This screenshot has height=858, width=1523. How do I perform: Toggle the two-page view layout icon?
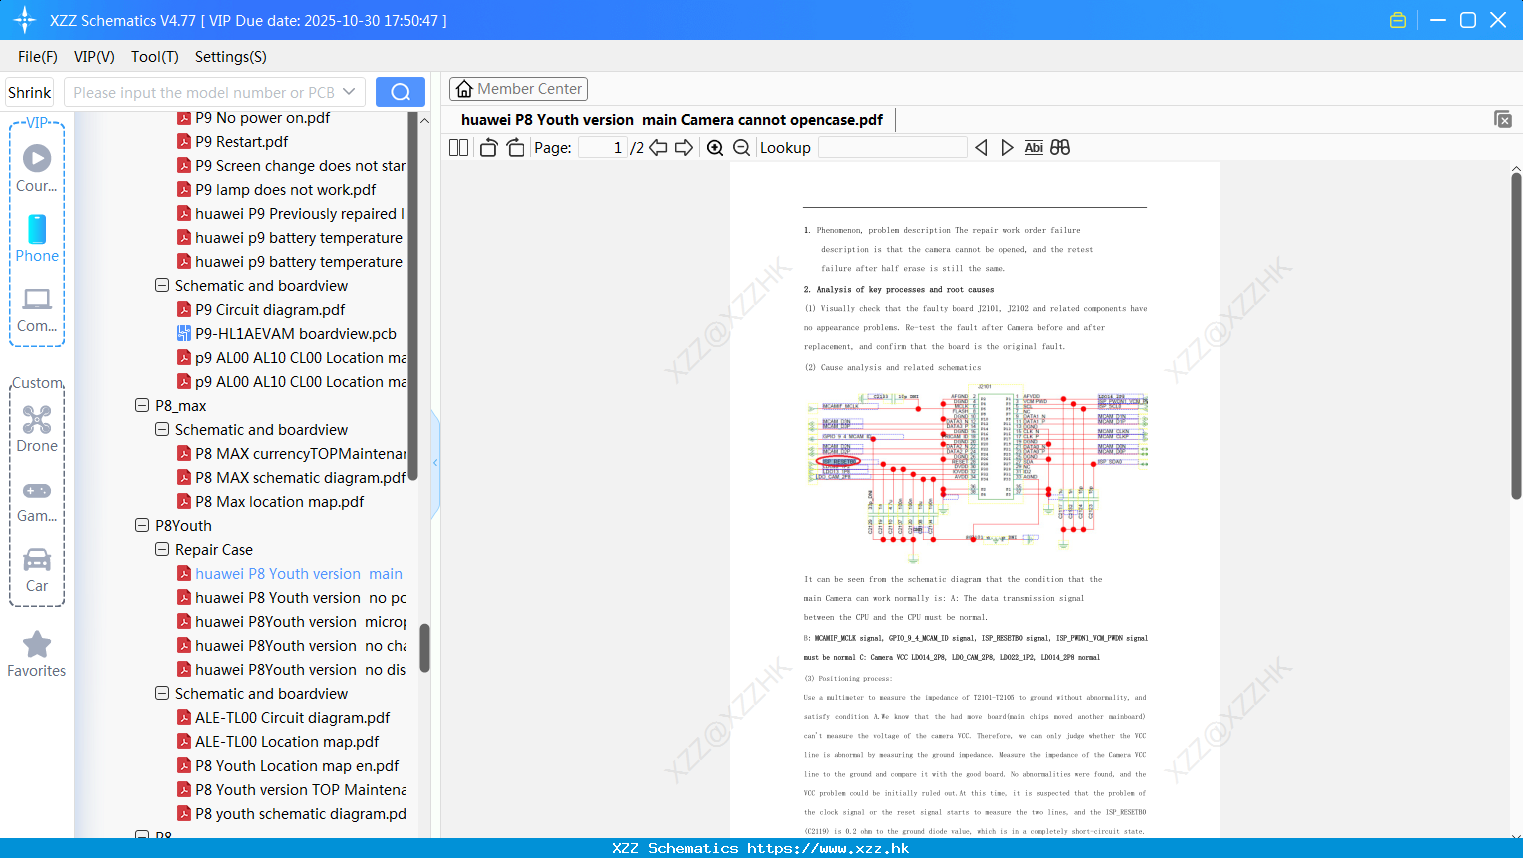point(458,148)
